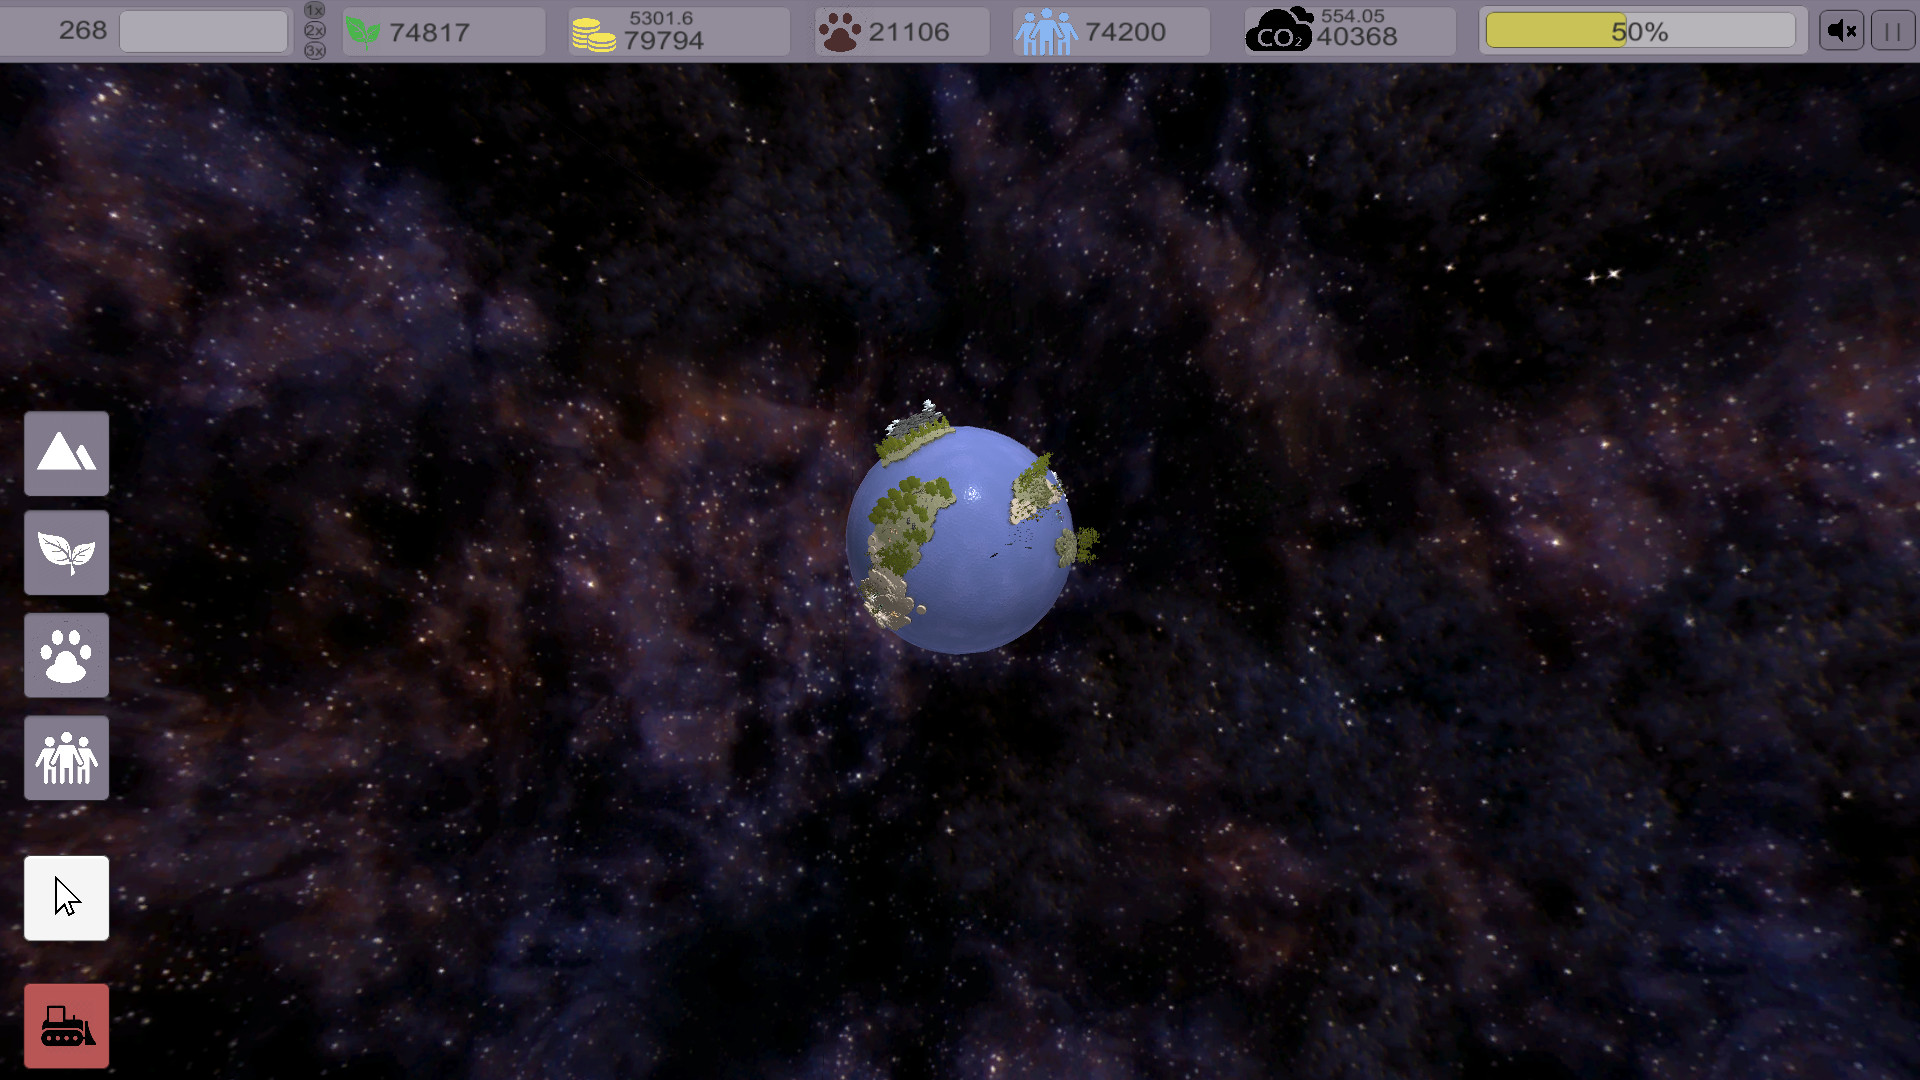Click the blue family population counter icon
The width and height of the screenshot is (1920, 1080).
pyautogui.click(x=1046, y=31)
